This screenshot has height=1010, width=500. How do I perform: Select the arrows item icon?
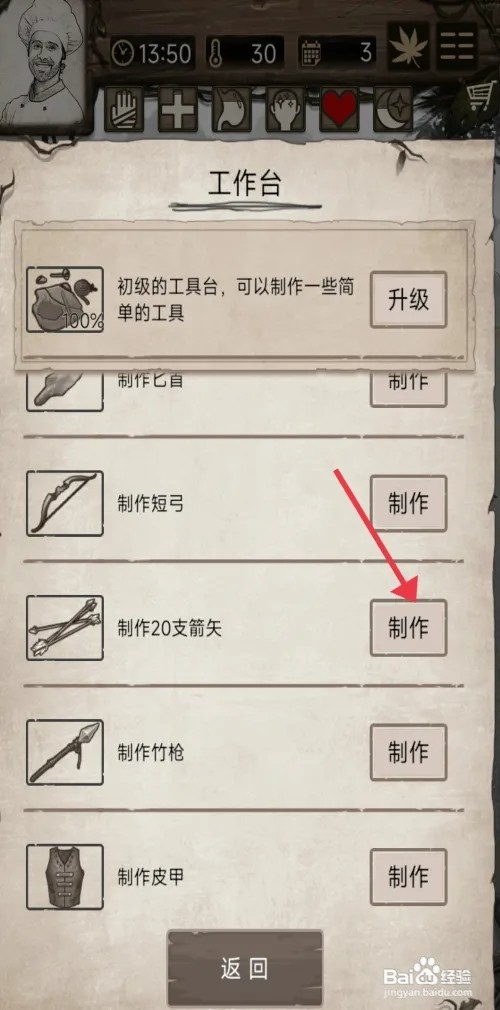coord(65,627)
